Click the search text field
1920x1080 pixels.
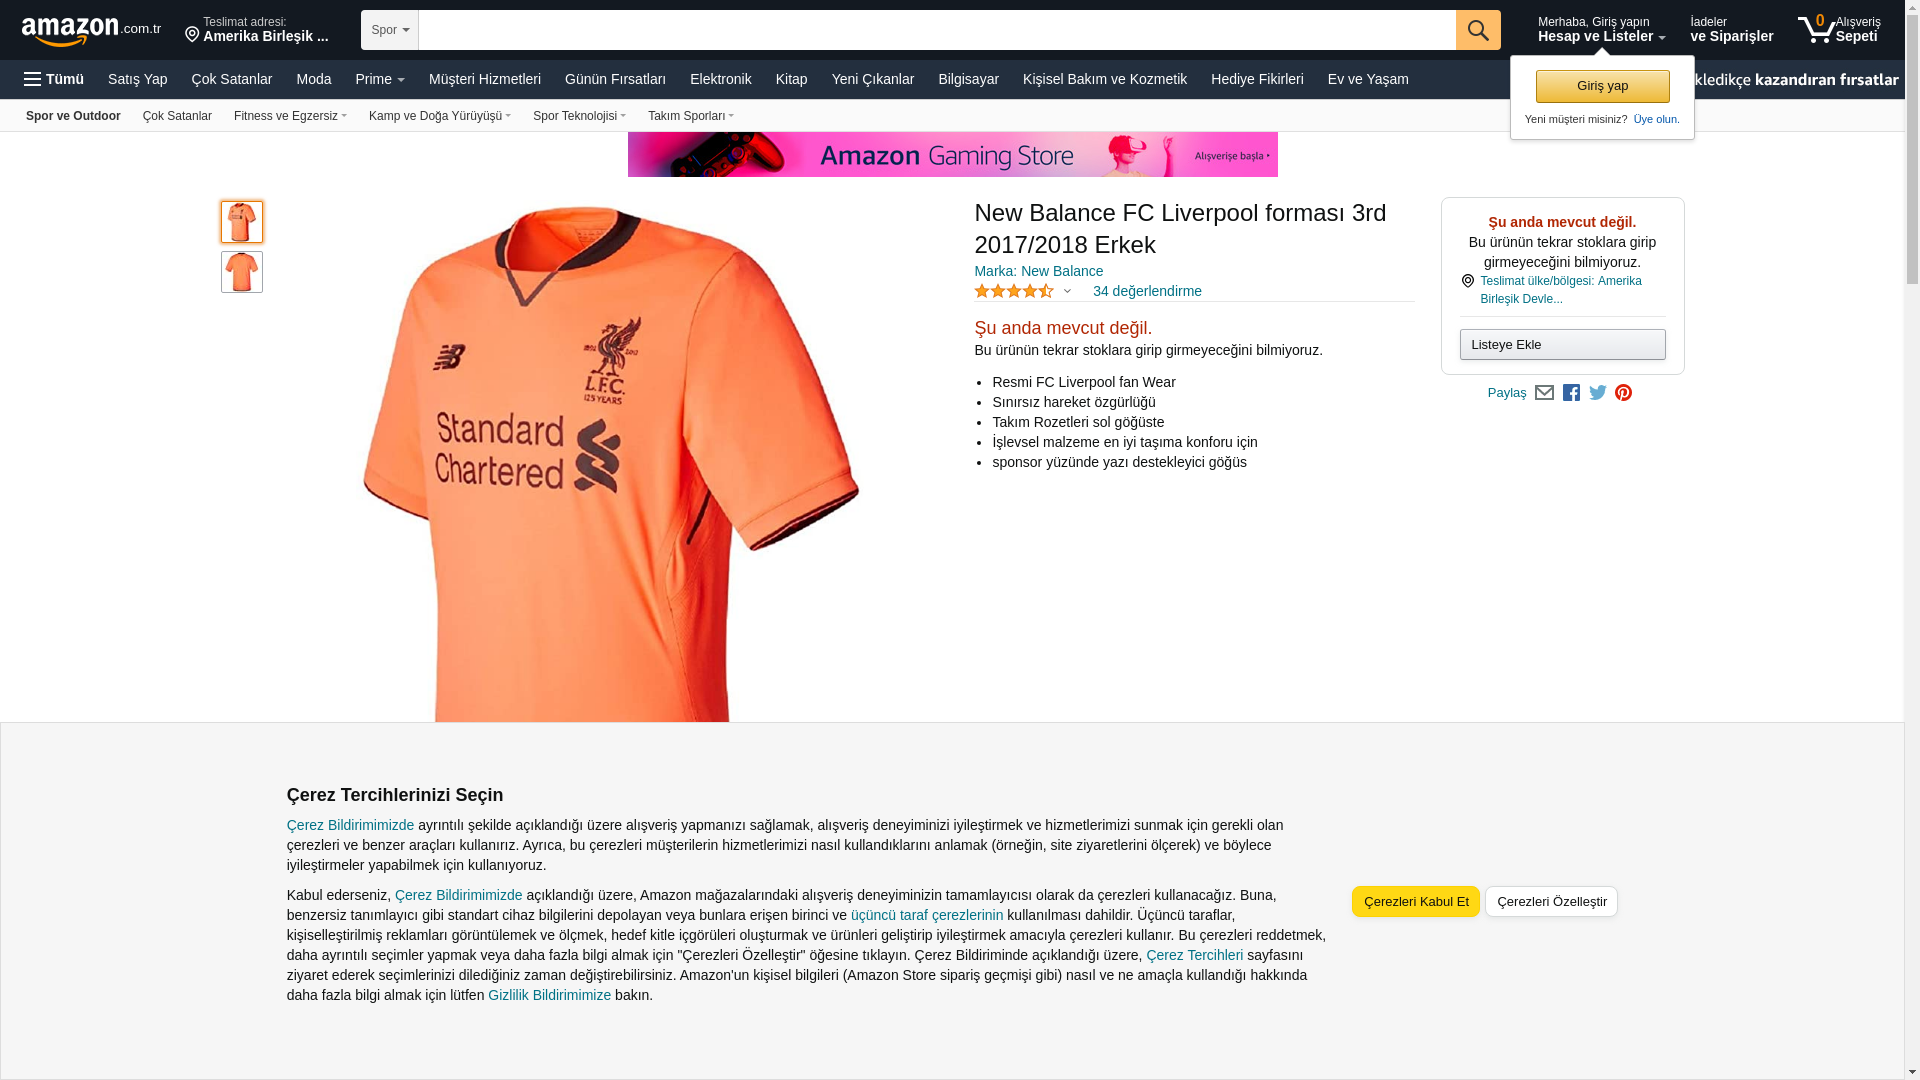937,30
